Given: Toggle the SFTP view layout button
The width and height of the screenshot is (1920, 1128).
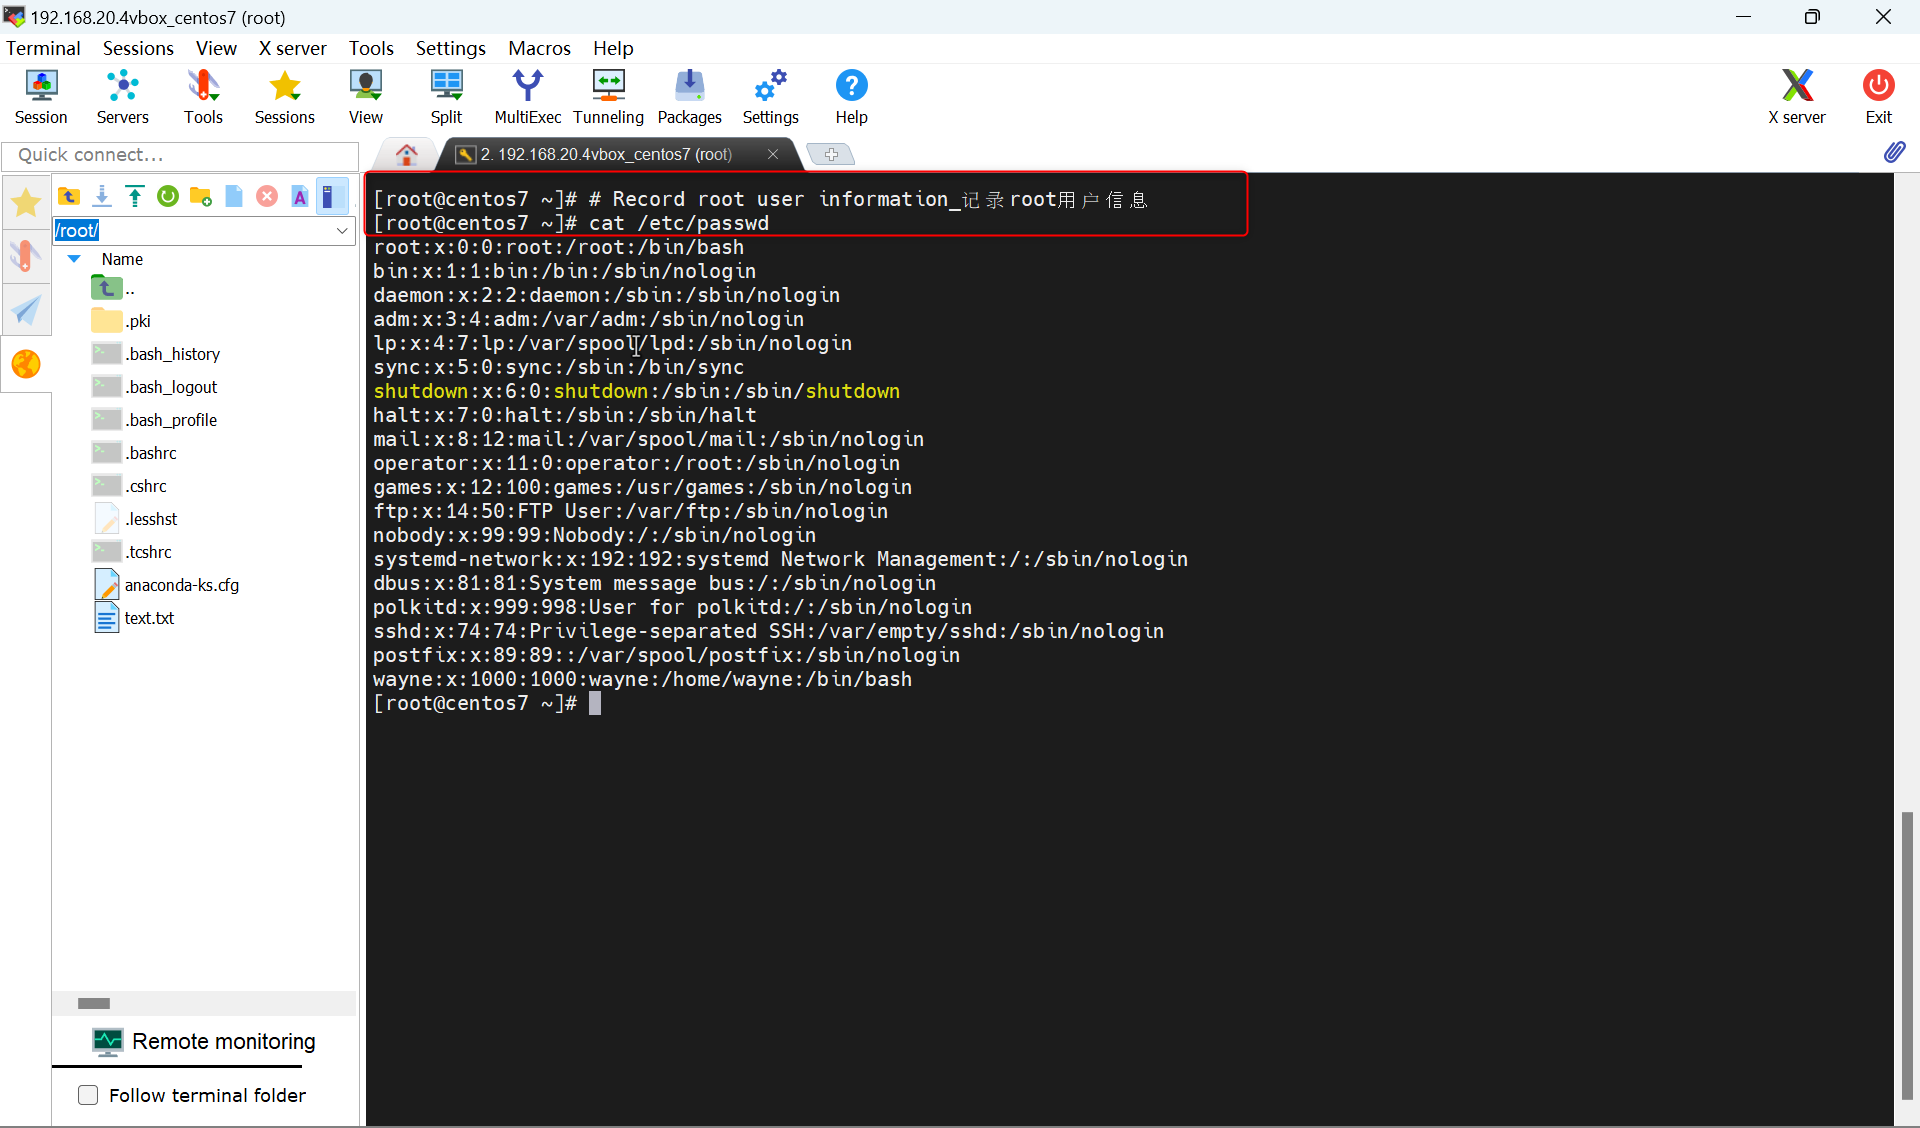Looking at the screenshot, I should tap(331, 196).
